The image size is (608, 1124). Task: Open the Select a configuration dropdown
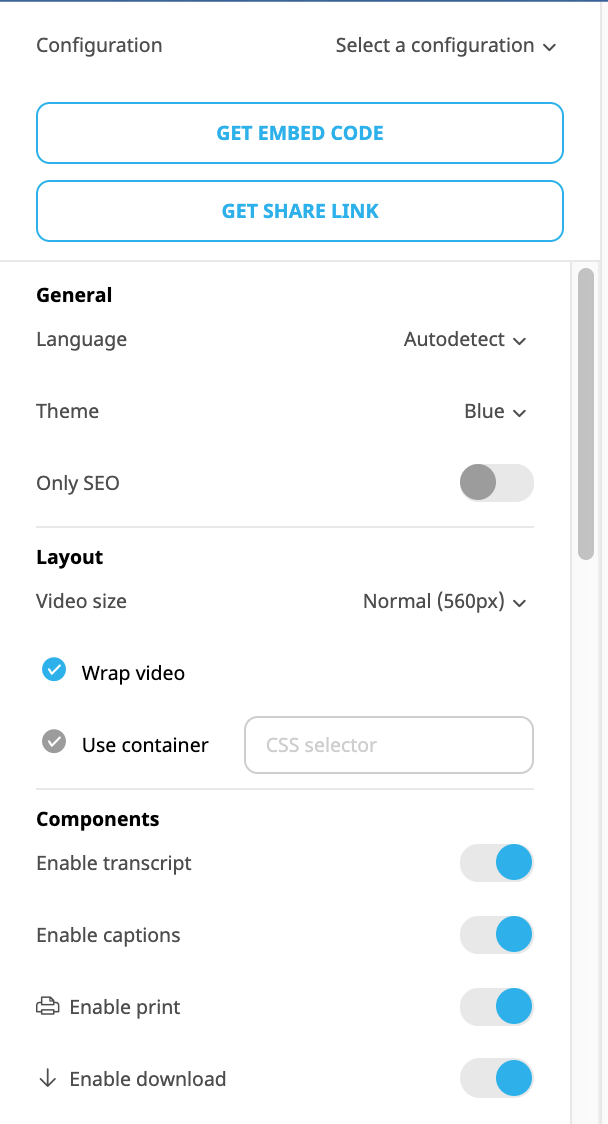click(446, 45)
